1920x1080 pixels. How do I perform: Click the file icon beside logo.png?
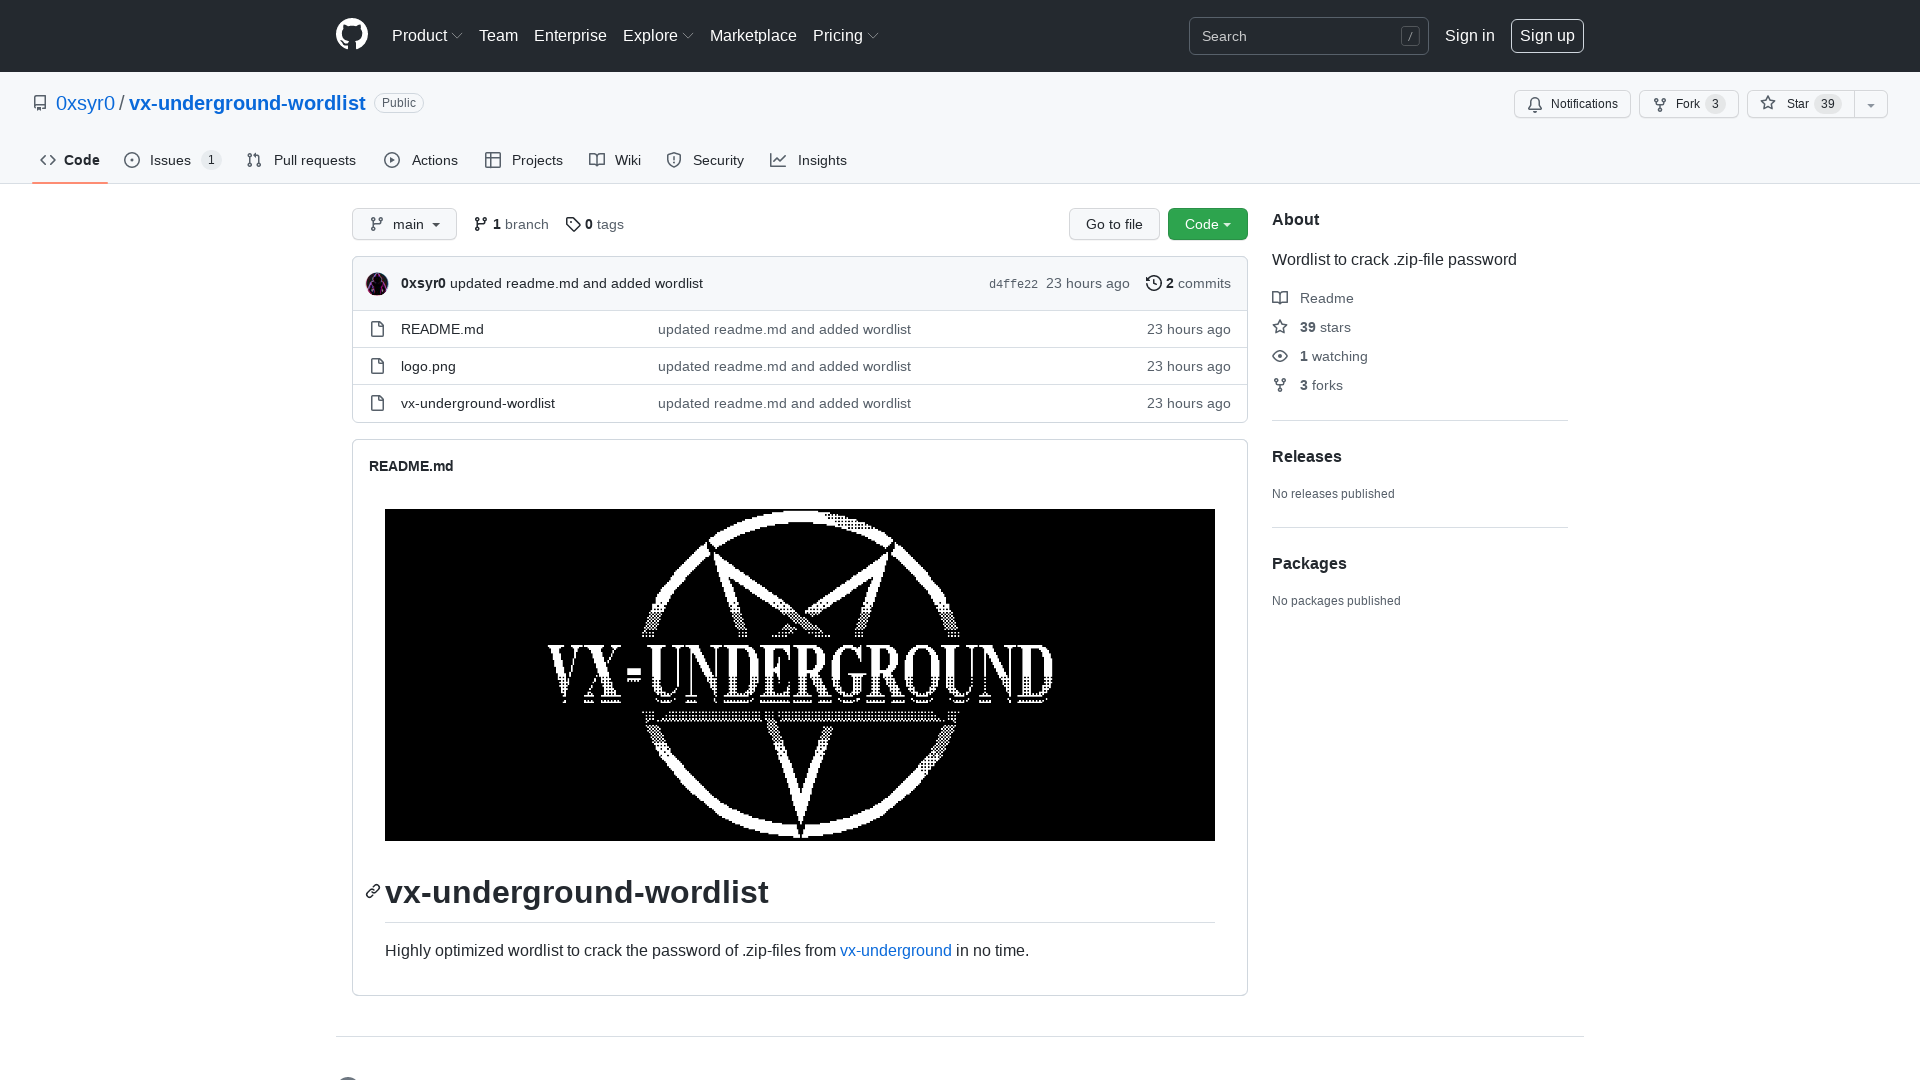377,366
